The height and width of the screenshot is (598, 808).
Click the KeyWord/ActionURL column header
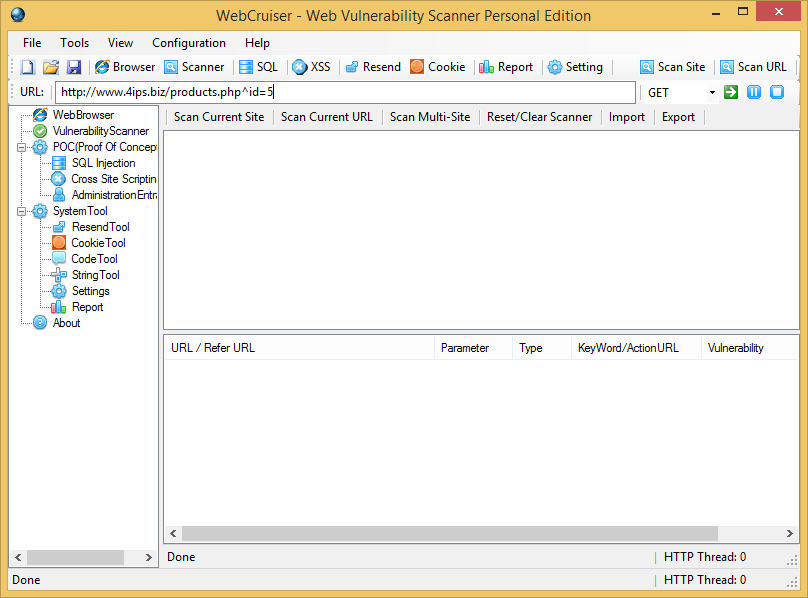pos(636,348)
